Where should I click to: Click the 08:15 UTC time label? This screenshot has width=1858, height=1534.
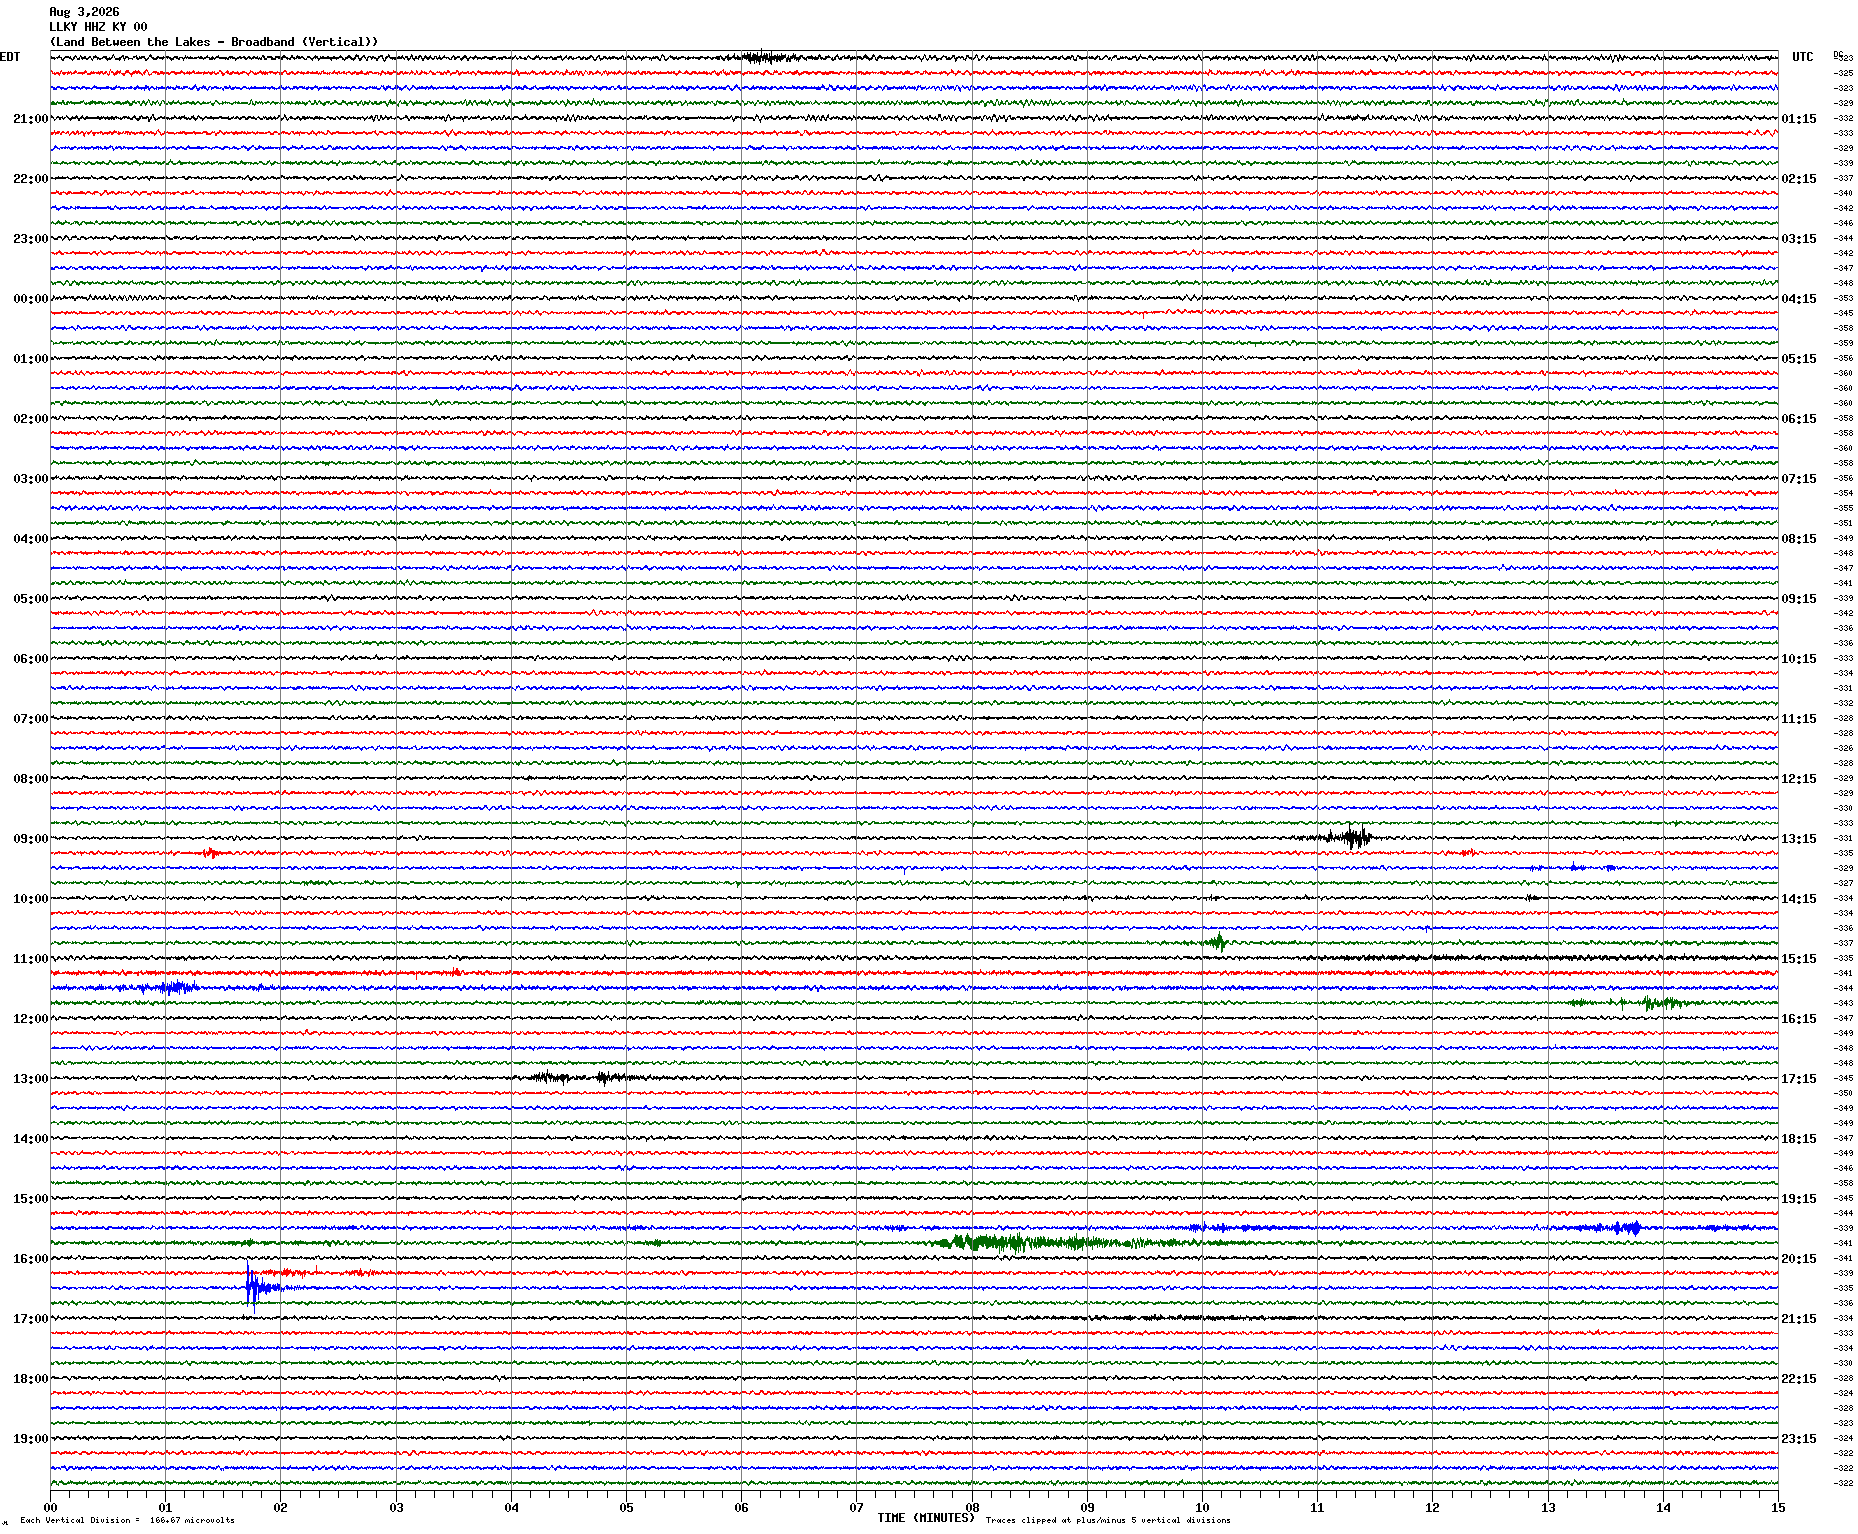[1799, 539]
